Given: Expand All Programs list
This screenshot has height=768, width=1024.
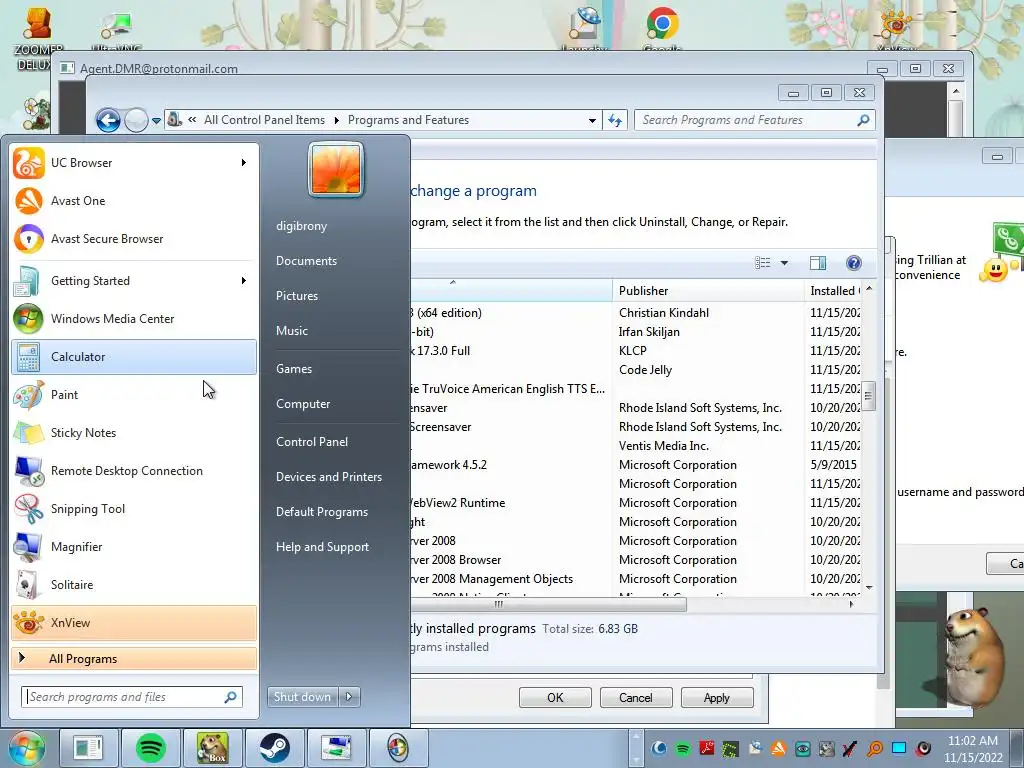Looking at the screenshot, I should 134,658.
